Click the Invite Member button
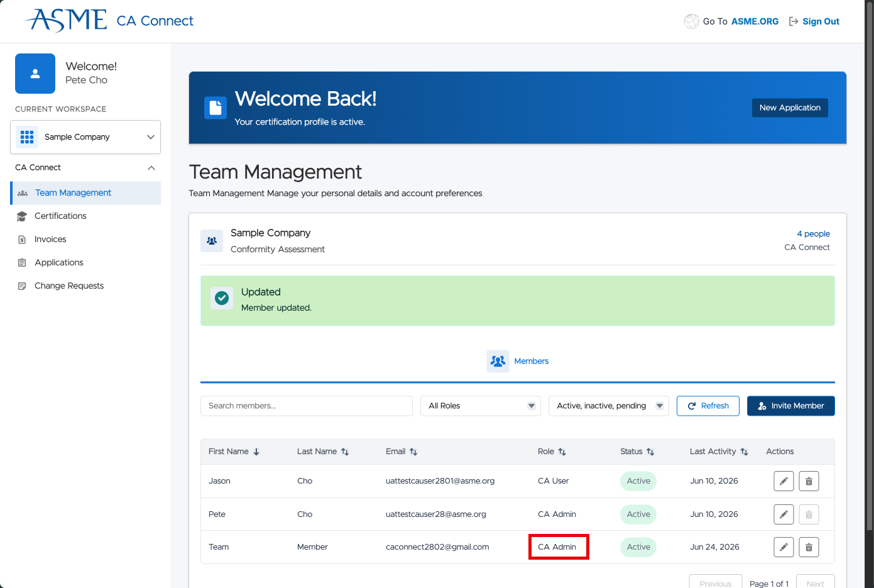Screen dimensions: 874x588 click(790, 406)
